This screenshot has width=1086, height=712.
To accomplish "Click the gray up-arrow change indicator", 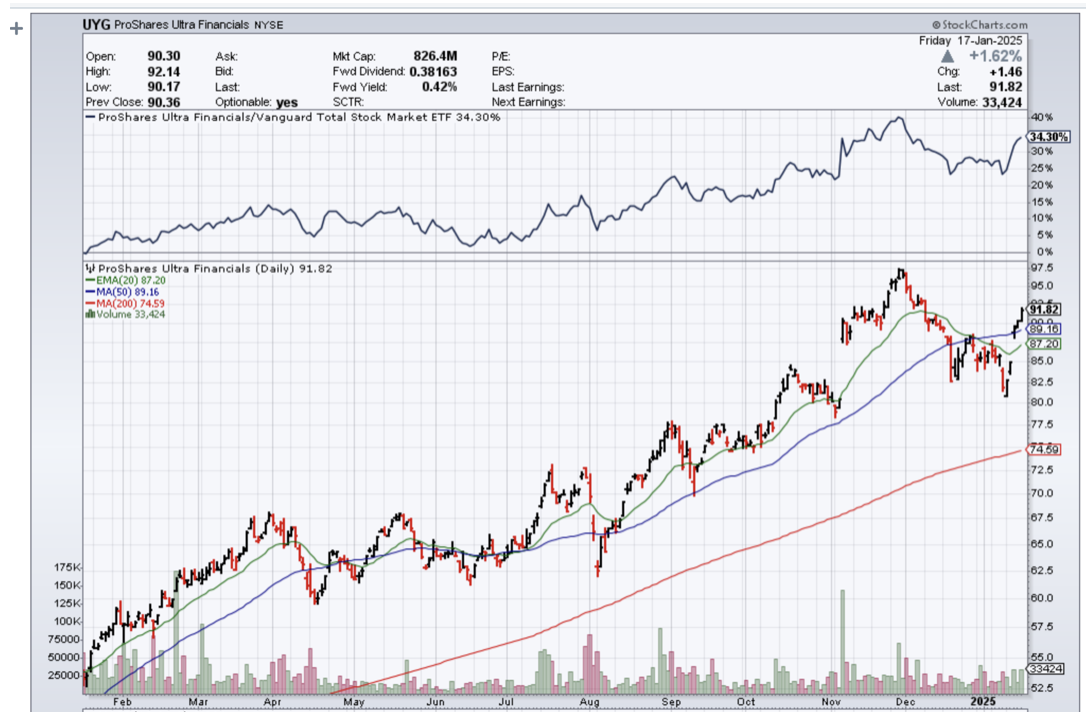I will click(x=947, y=57).
